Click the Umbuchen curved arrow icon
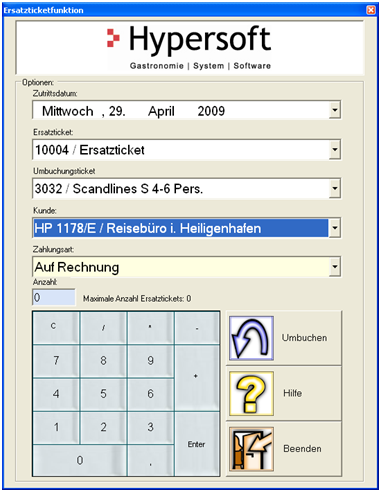The height and width of the screenshot is (490, 379). tap(252, 338)
